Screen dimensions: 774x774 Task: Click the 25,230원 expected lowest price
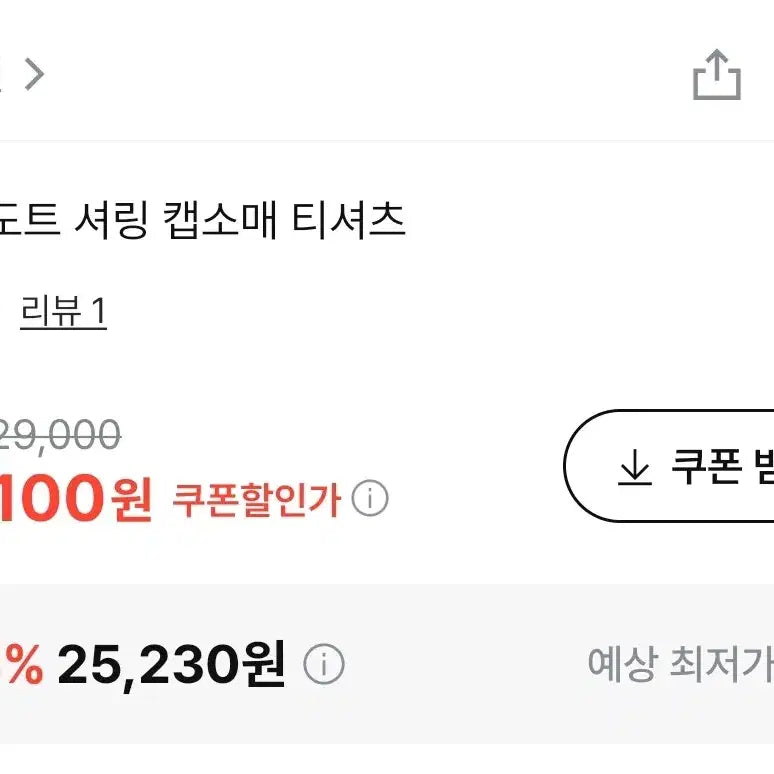171,664
